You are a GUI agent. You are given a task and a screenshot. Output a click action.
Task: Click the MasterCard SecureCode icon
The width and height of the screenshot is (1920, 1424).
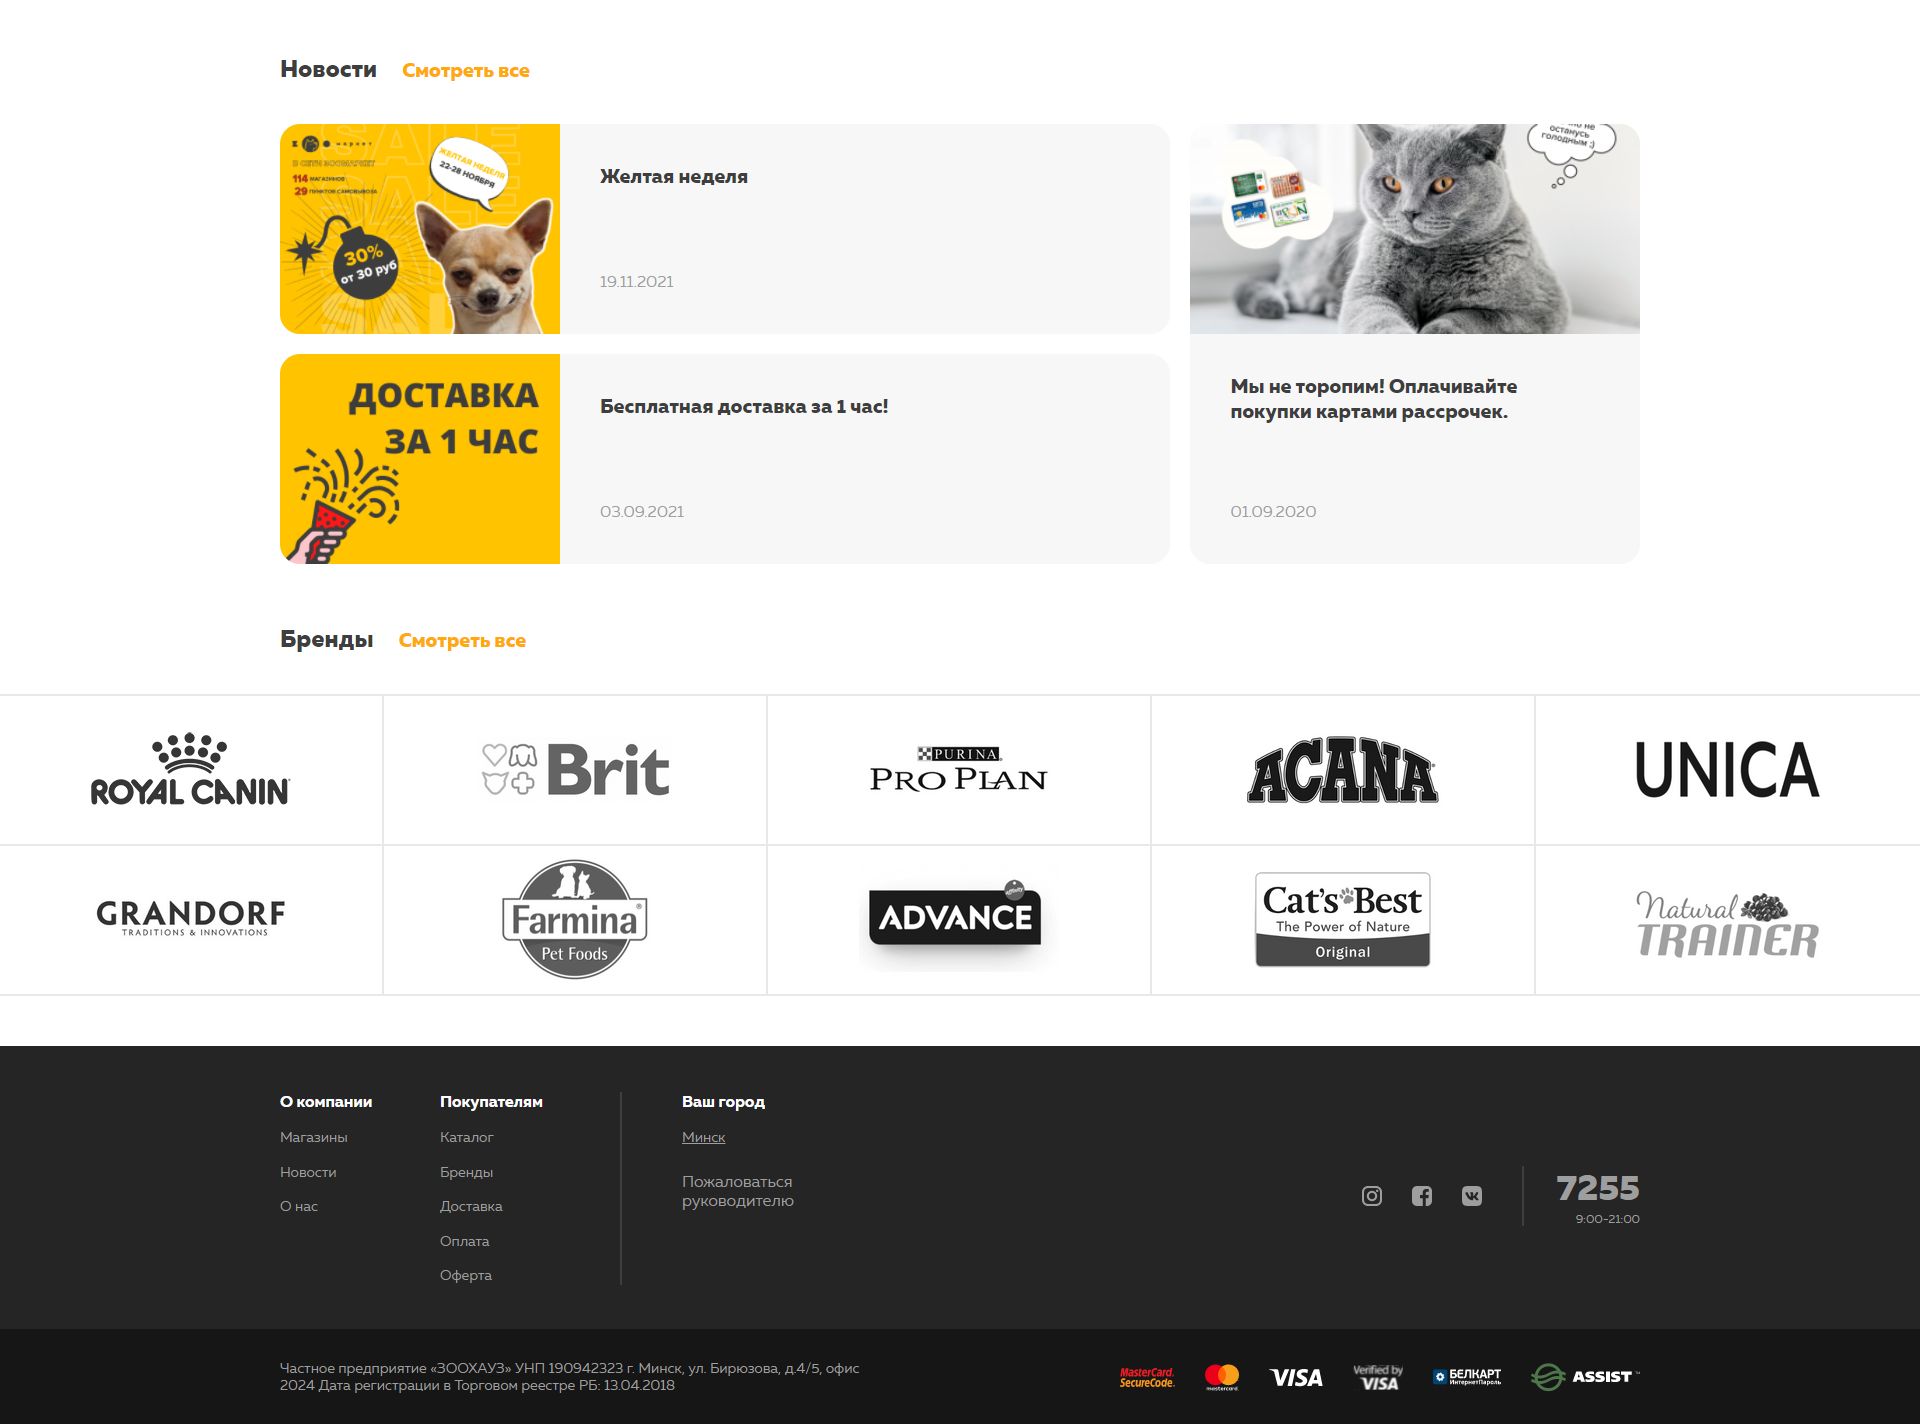[1147, 1377]
